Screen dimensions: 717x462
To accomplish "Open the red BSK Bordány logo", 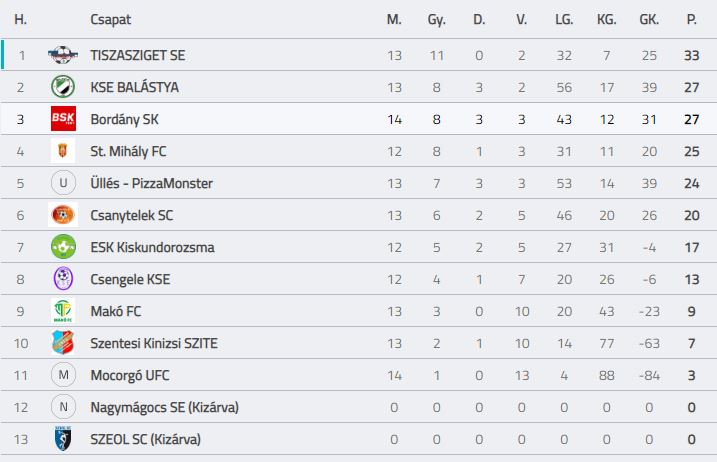I will coord(63,119).
